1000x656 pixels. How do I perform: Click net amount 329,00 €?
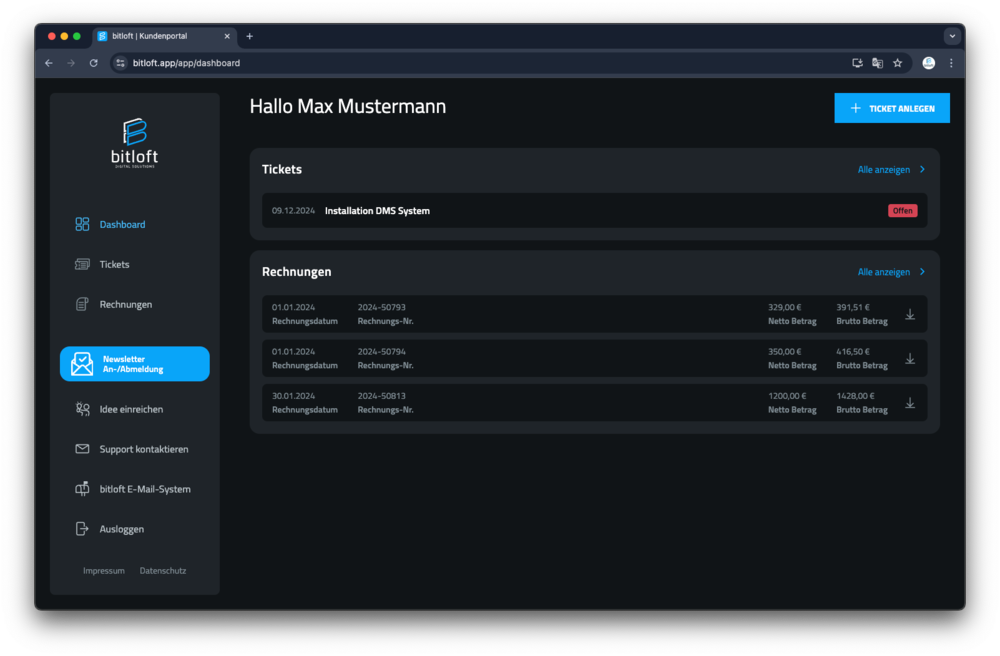(784, 307)
